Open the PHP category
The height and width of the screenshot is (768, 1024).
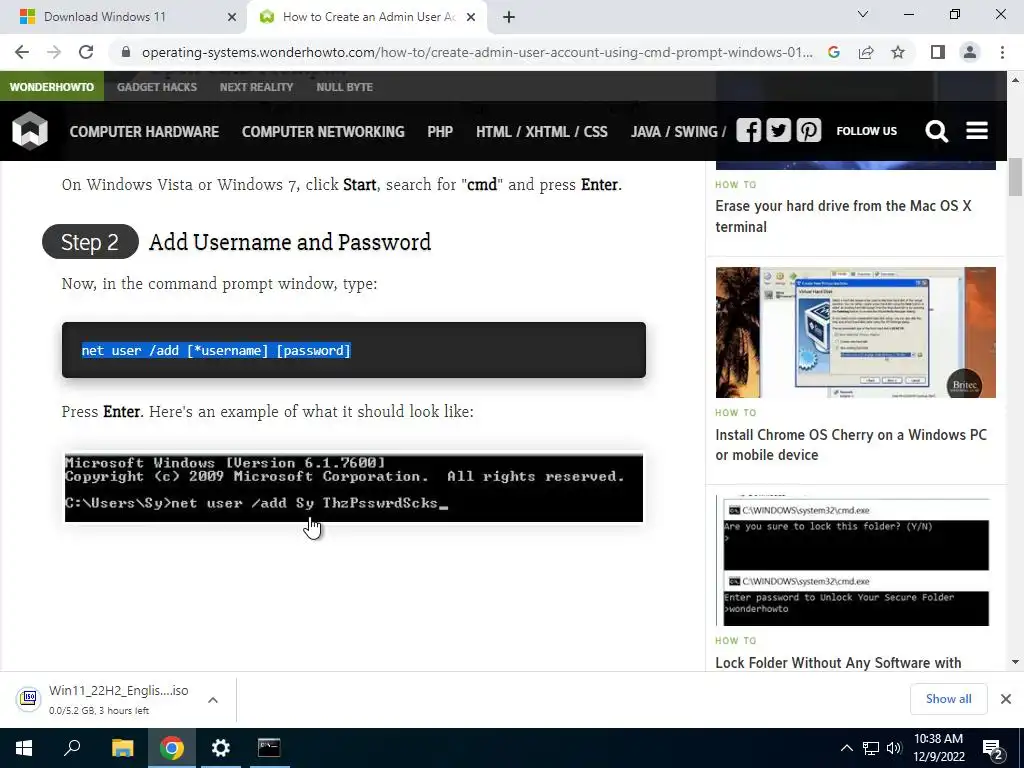(x=440, y=132)
